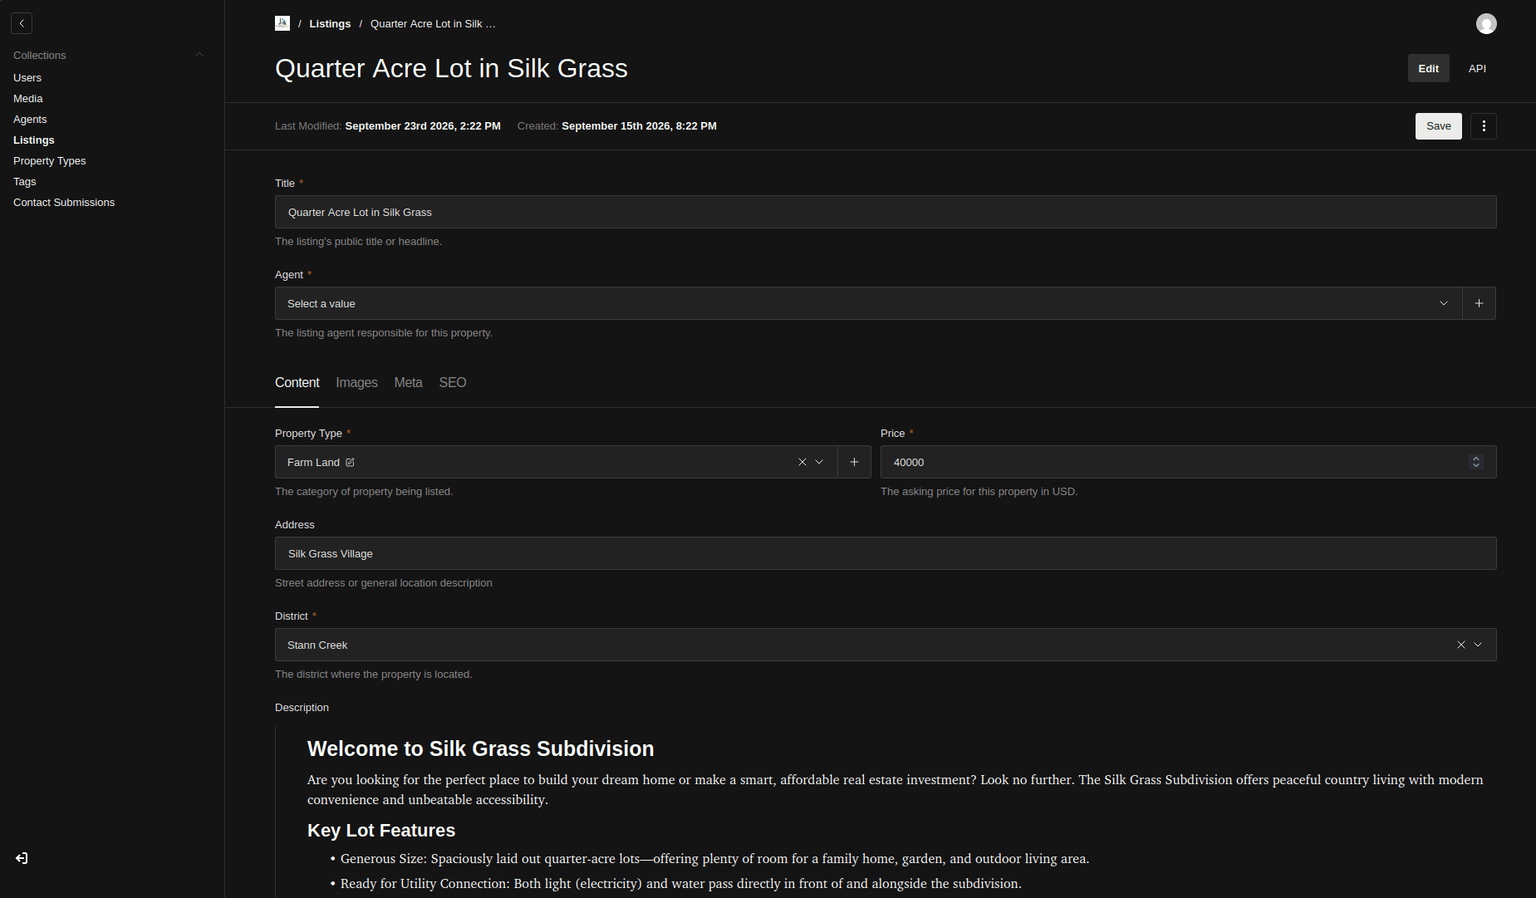Click the Address input field
The image size is (1536, 898).
[x=886, y=554]
